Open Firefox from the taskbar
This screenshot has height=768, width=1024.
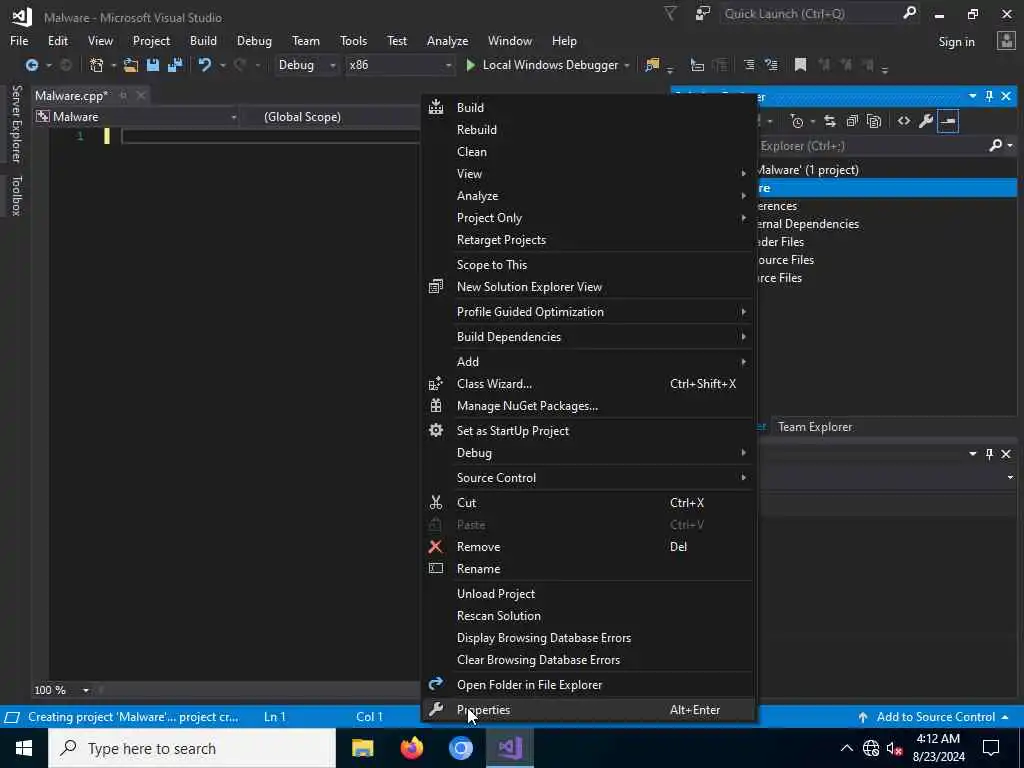click(x=411, y=748)
